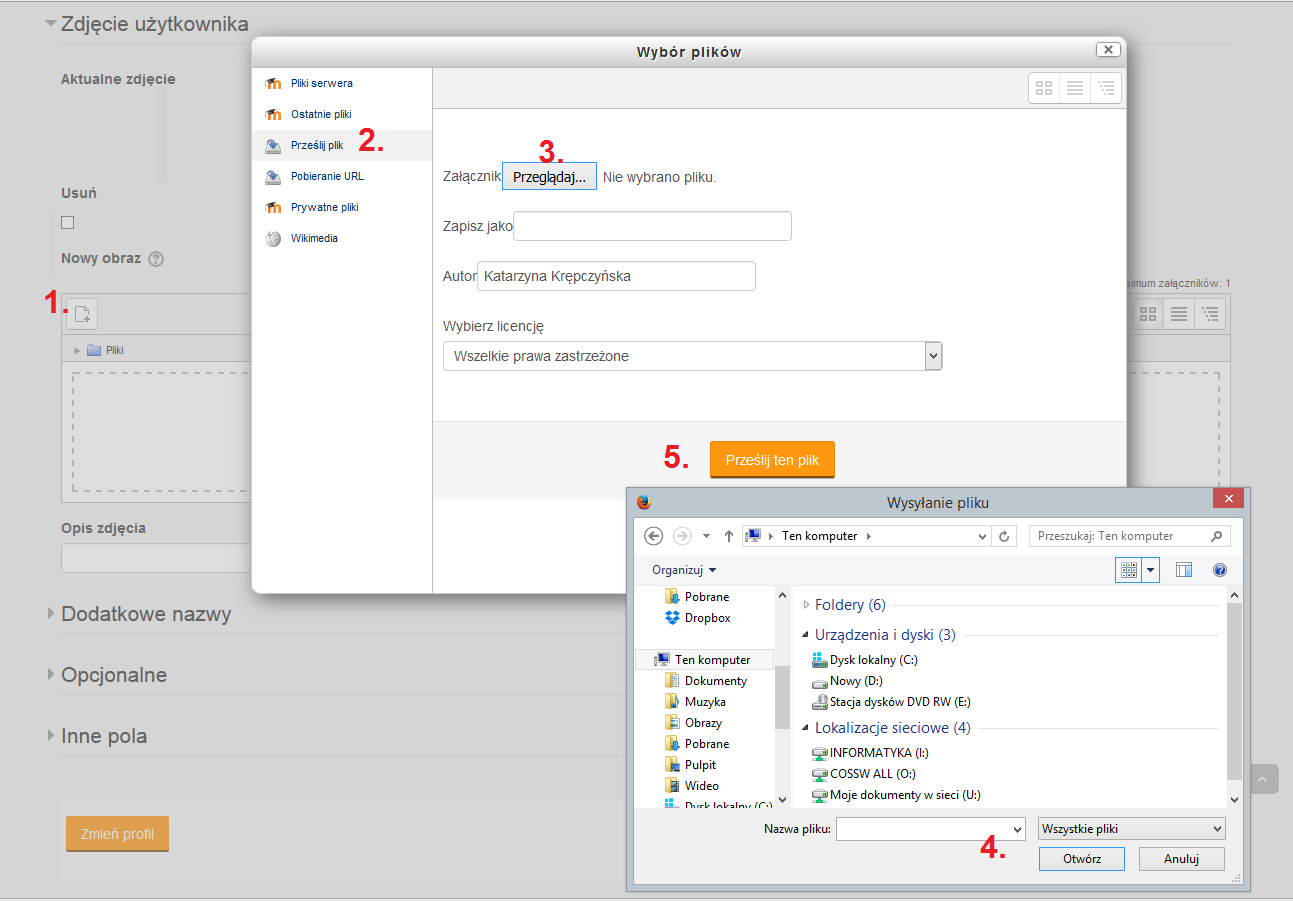This screenshot has height=901, width=1293.
Task: Click the Zmień profil button
Action: (117, 834)
